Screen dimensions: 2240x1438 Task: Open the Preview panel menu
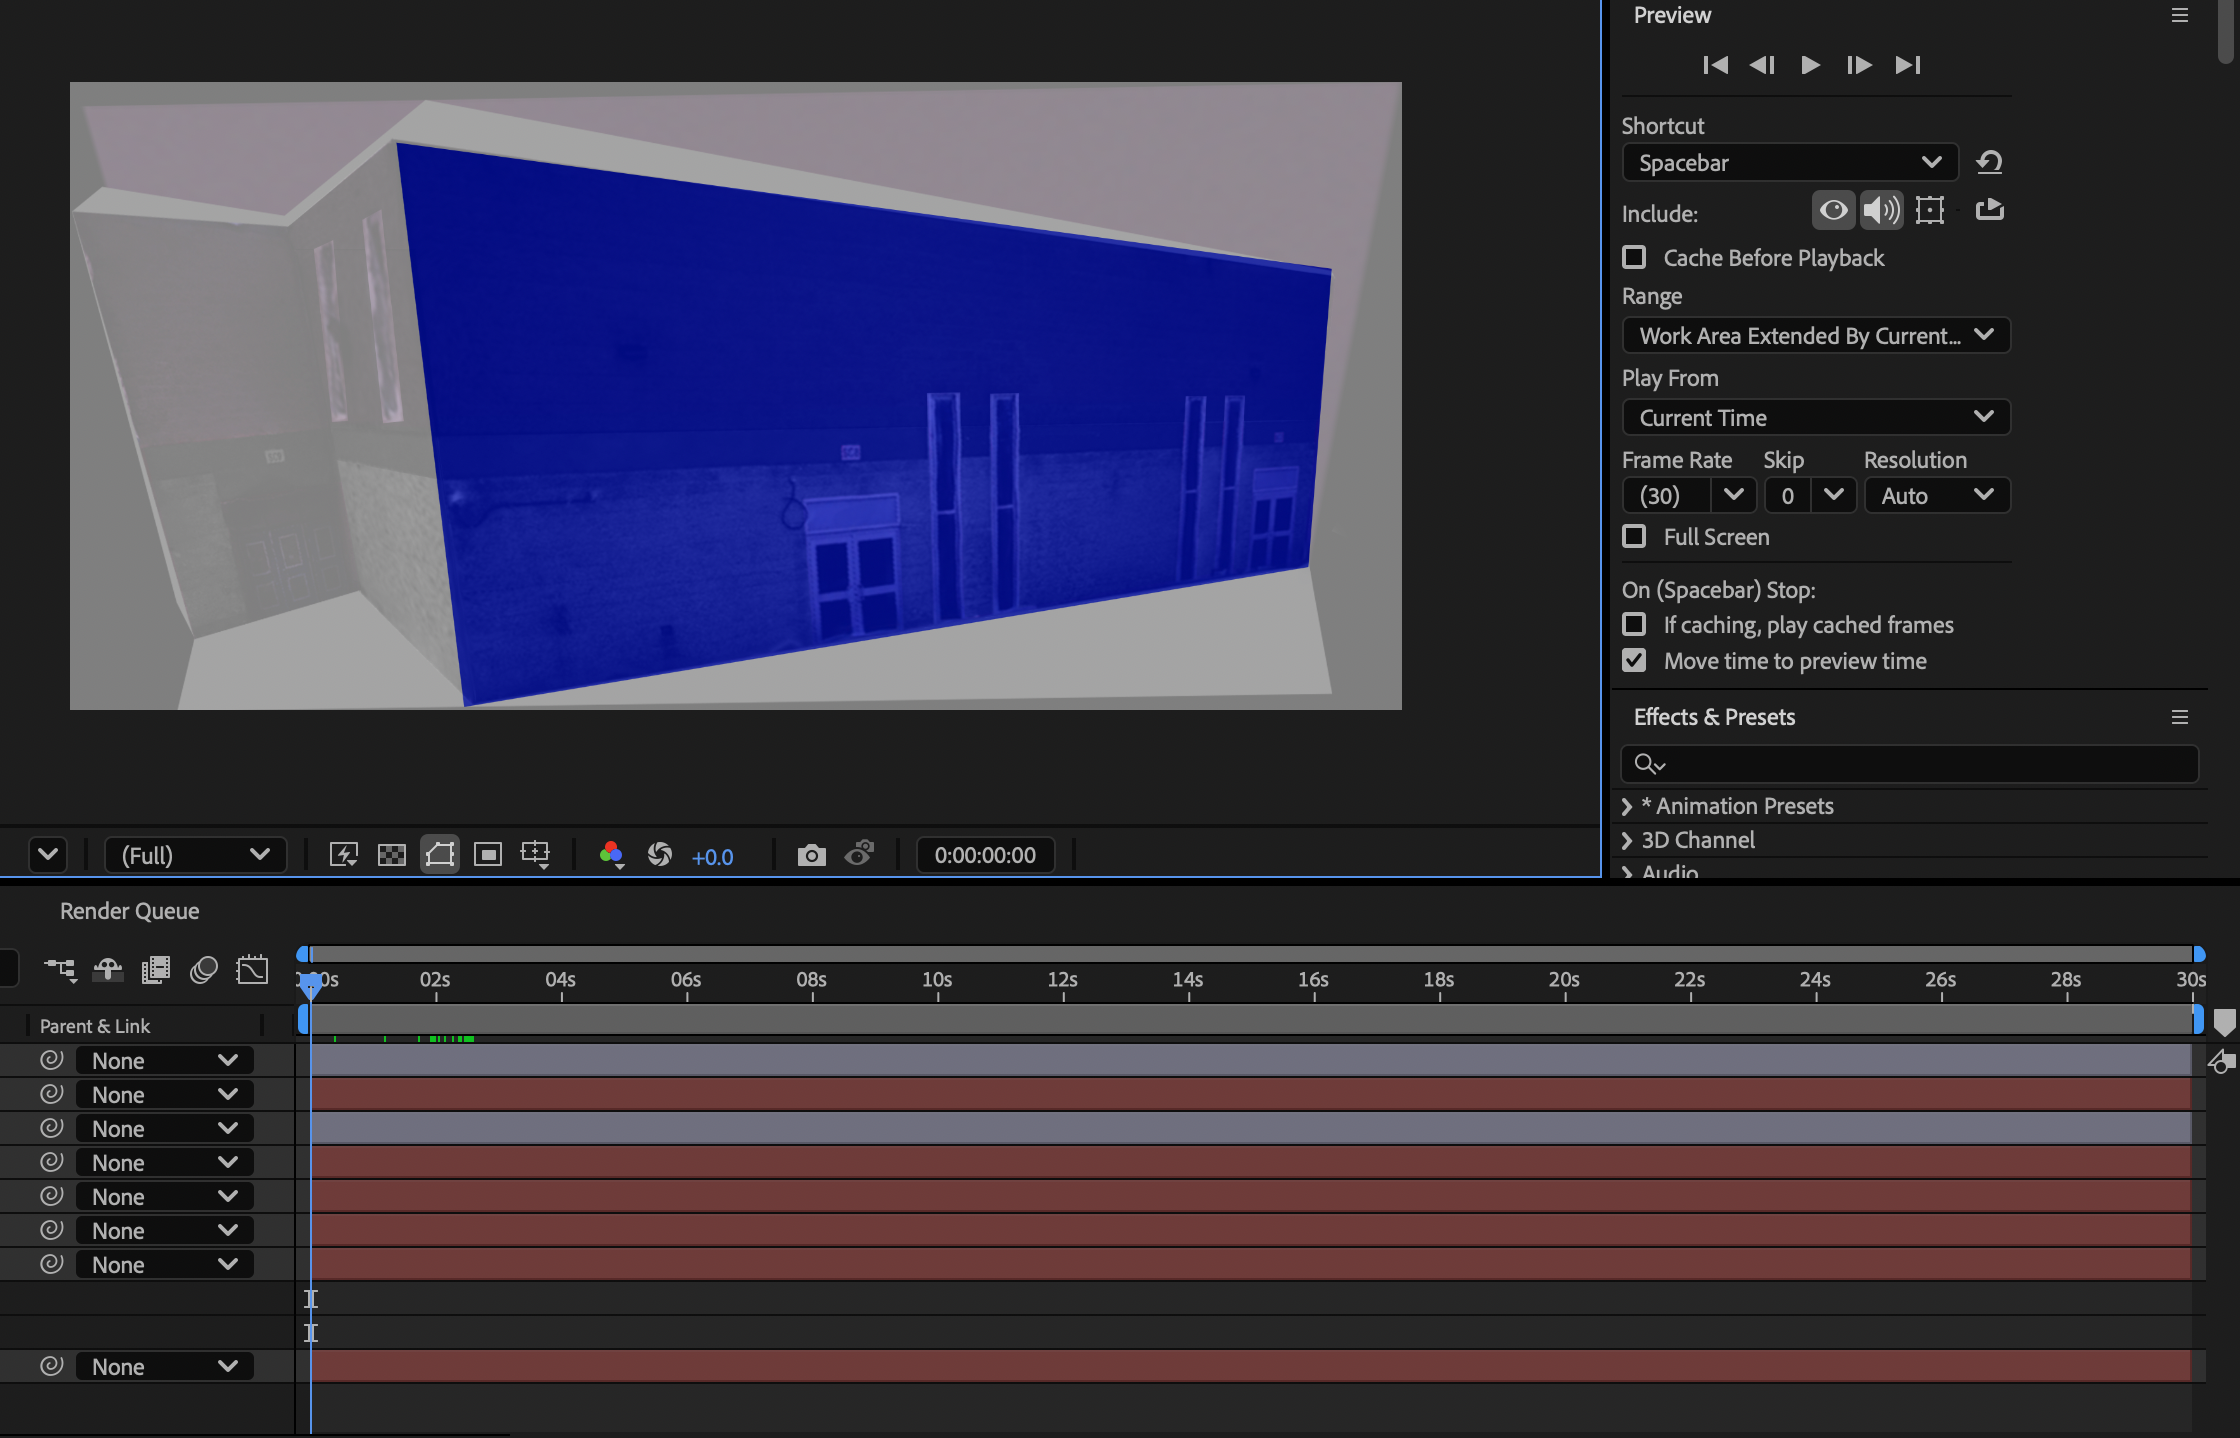click(2180, 15)
